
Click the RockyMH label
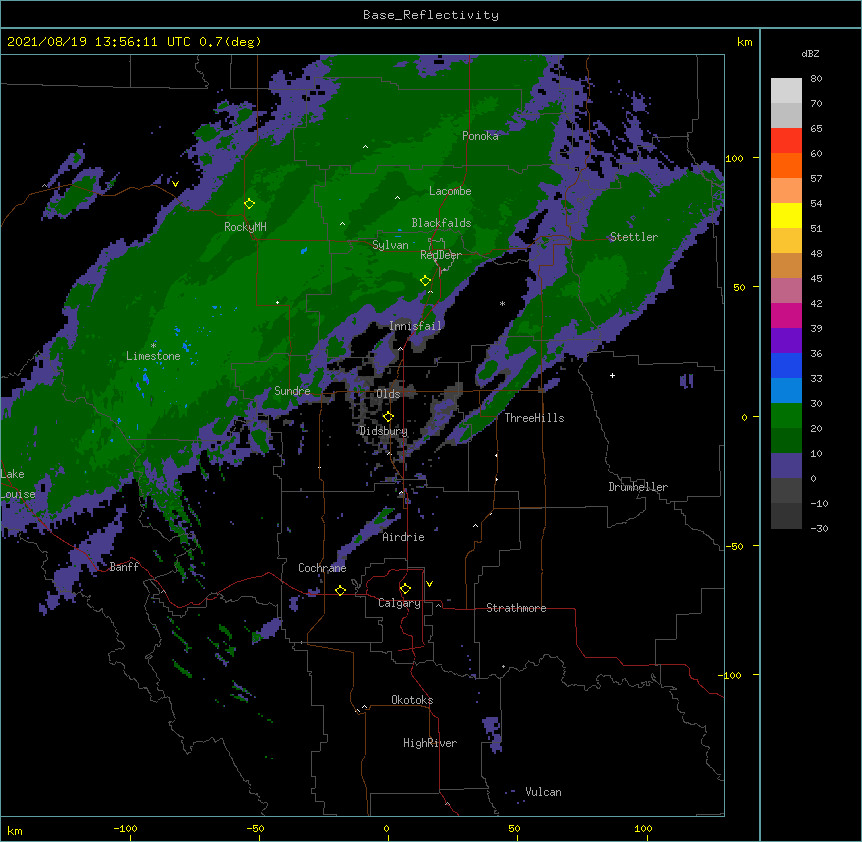pos(245,227)
